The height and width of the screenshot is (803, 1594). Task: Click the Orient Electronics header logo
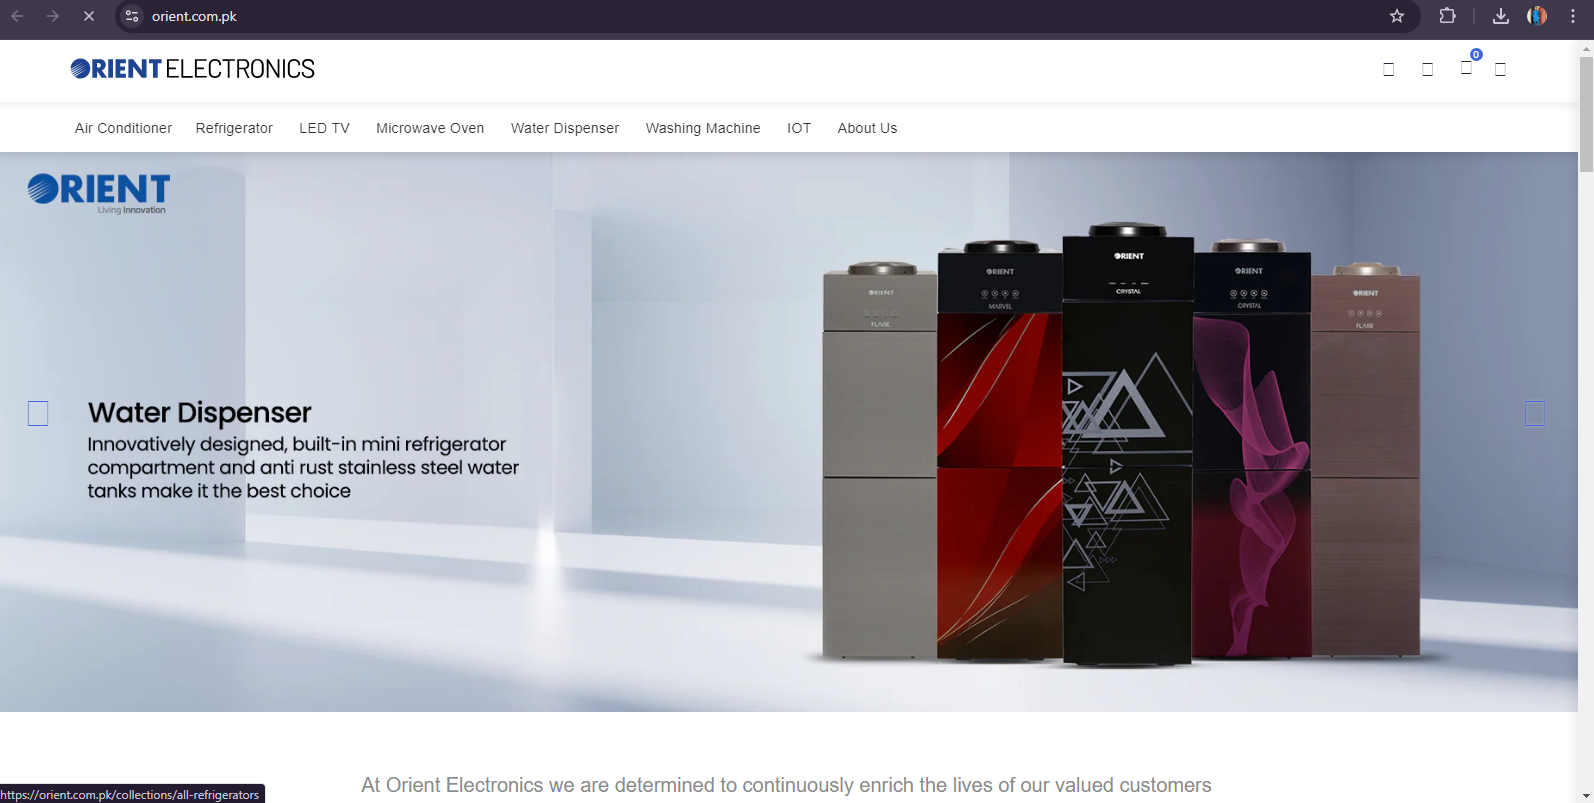coord(192,69)
